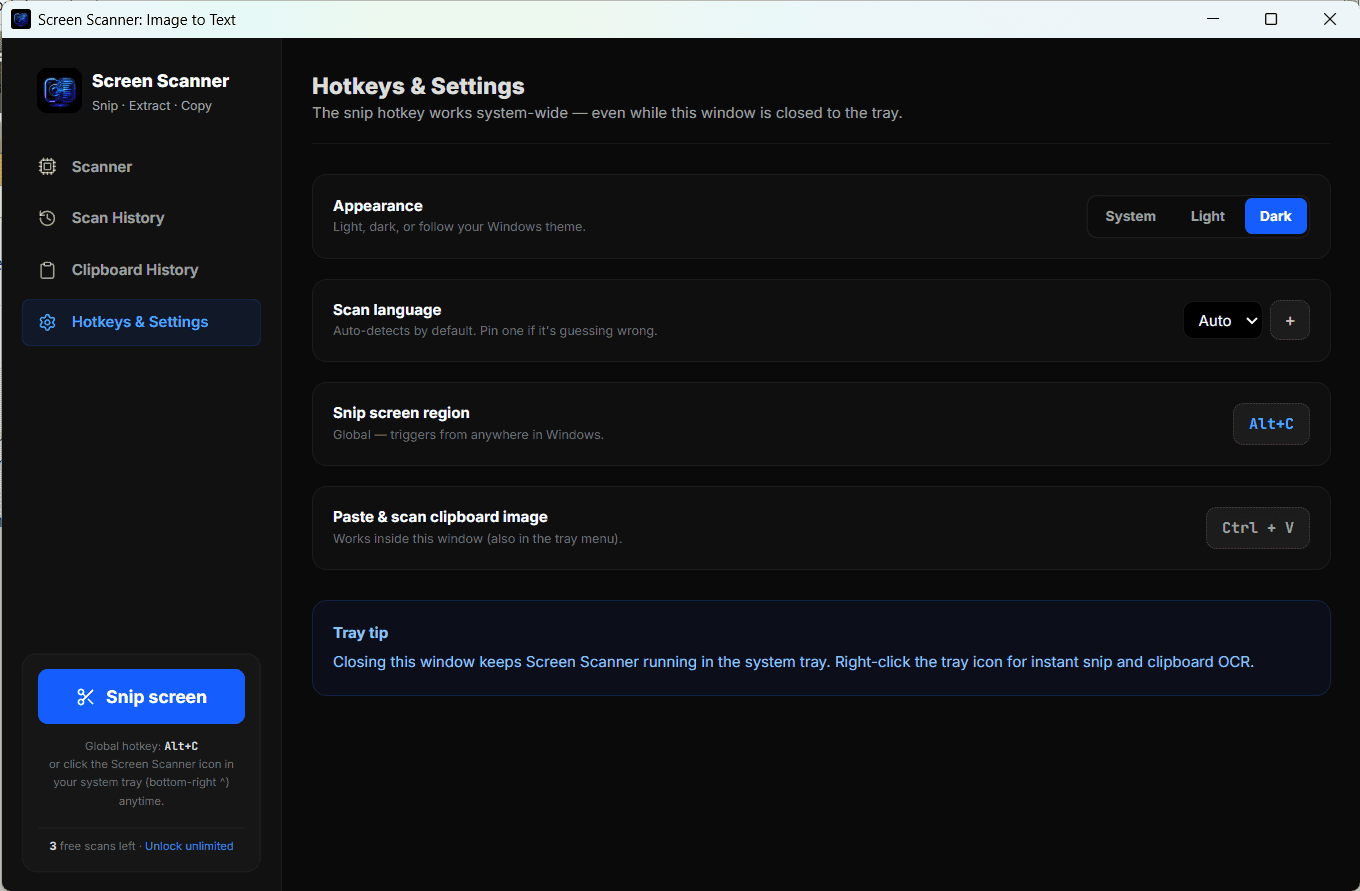
Task: Click "Light, dark, or follow your Windows theme." text
Action: [459, 227]
